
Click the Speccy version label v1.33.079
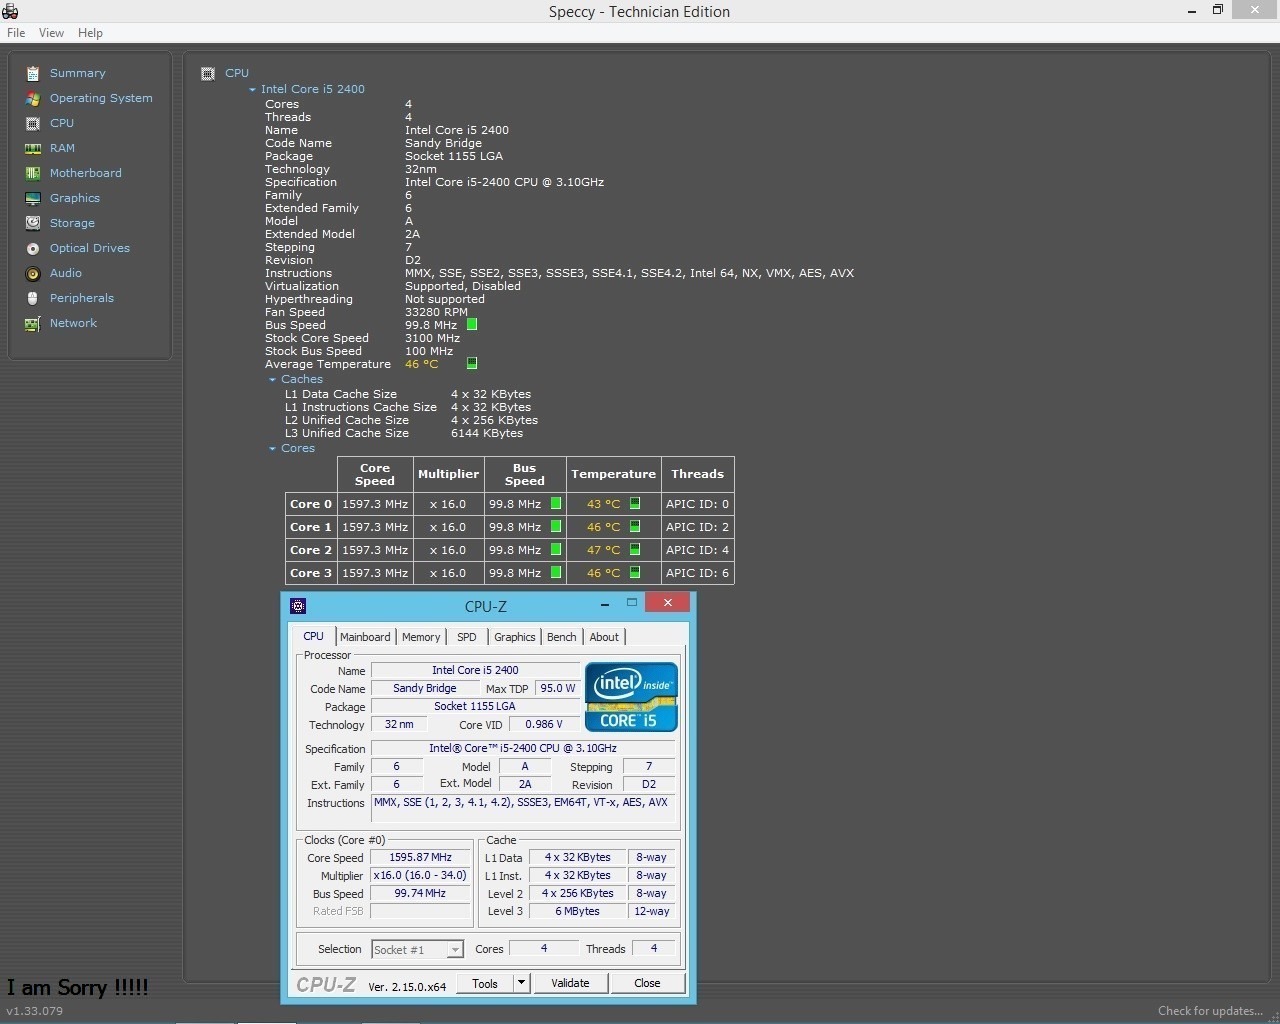coord(35,1011)
